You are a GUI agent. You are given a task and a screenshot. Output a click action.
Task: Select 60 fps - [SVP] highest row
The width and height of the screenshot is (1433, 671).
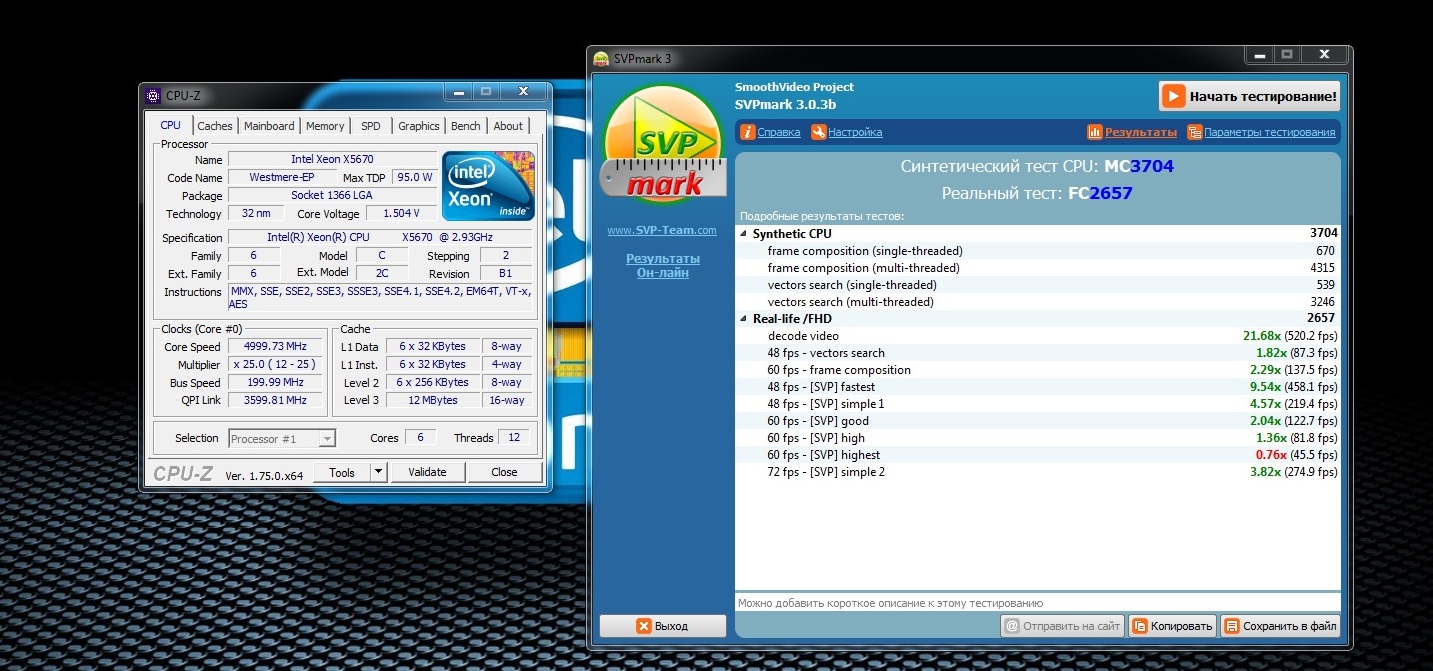point(1038,455)
